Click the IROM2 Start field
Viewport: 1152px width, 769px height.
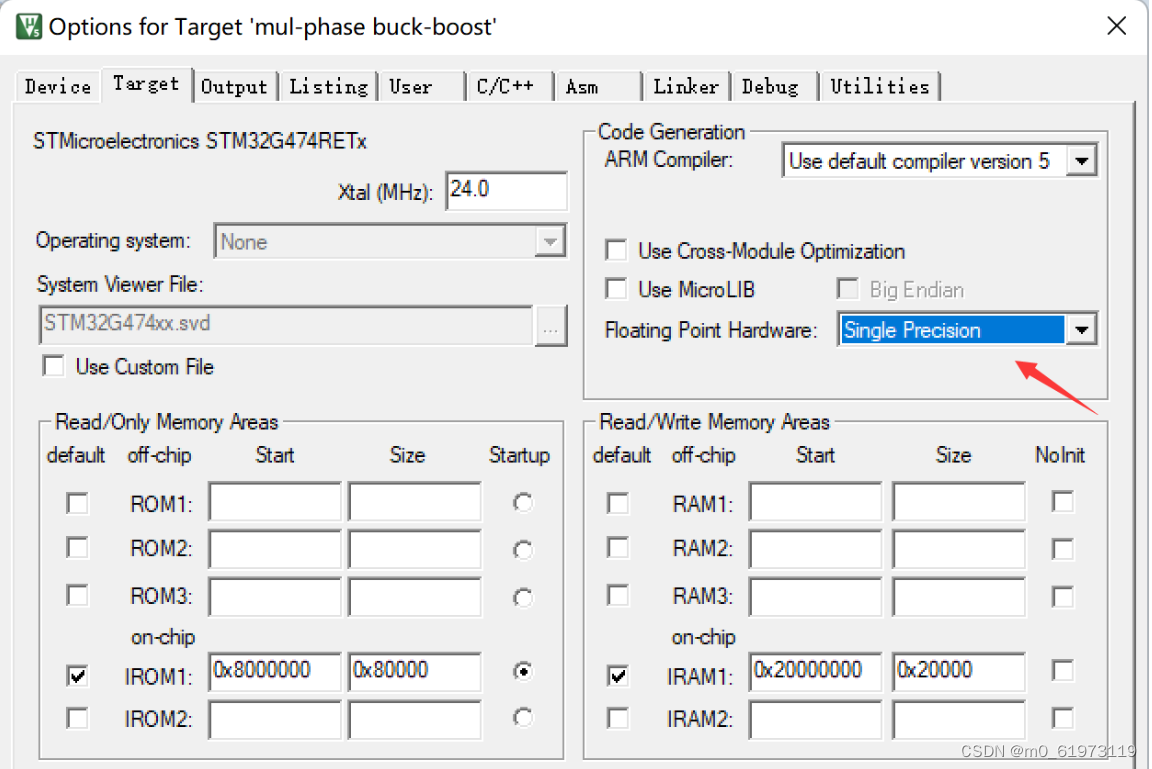pyautogui.click(x=275, y=719)
